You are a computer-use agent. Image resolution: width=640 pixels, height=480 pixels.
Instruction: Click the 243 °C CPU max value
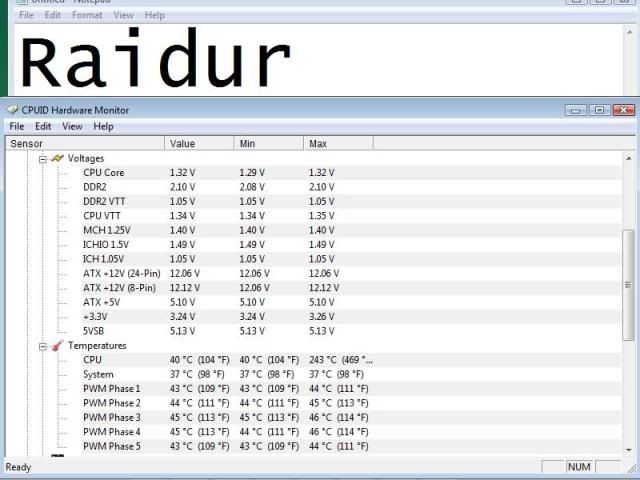340,360
